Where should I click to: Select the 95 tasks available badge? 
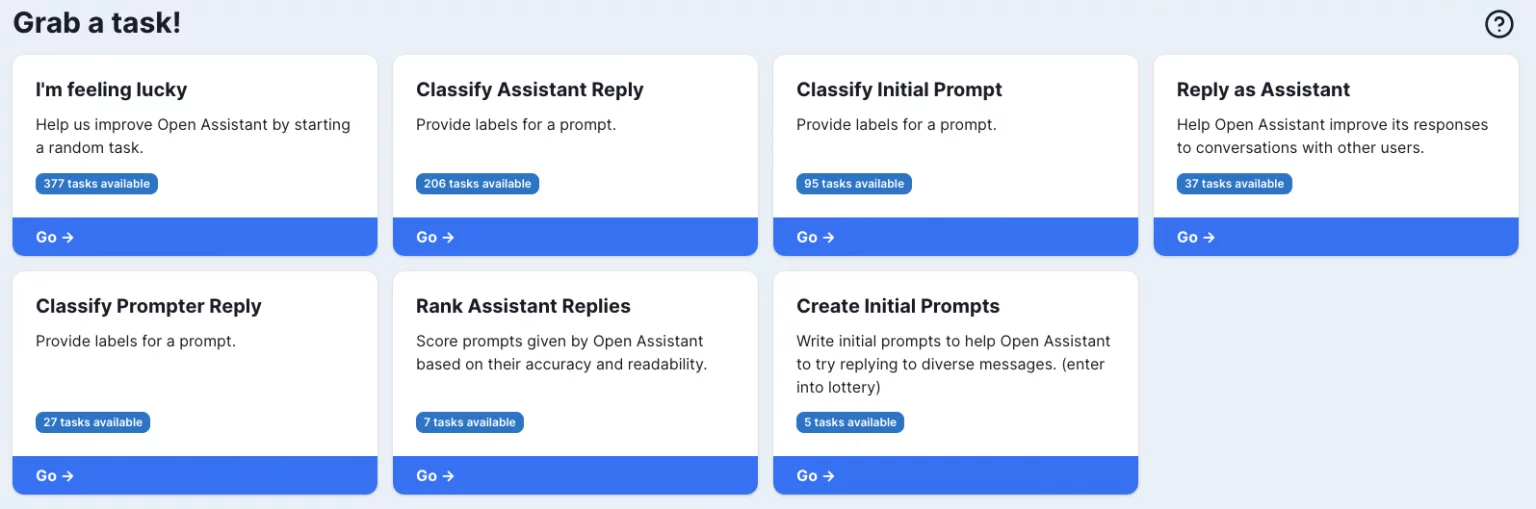point(854,184)
